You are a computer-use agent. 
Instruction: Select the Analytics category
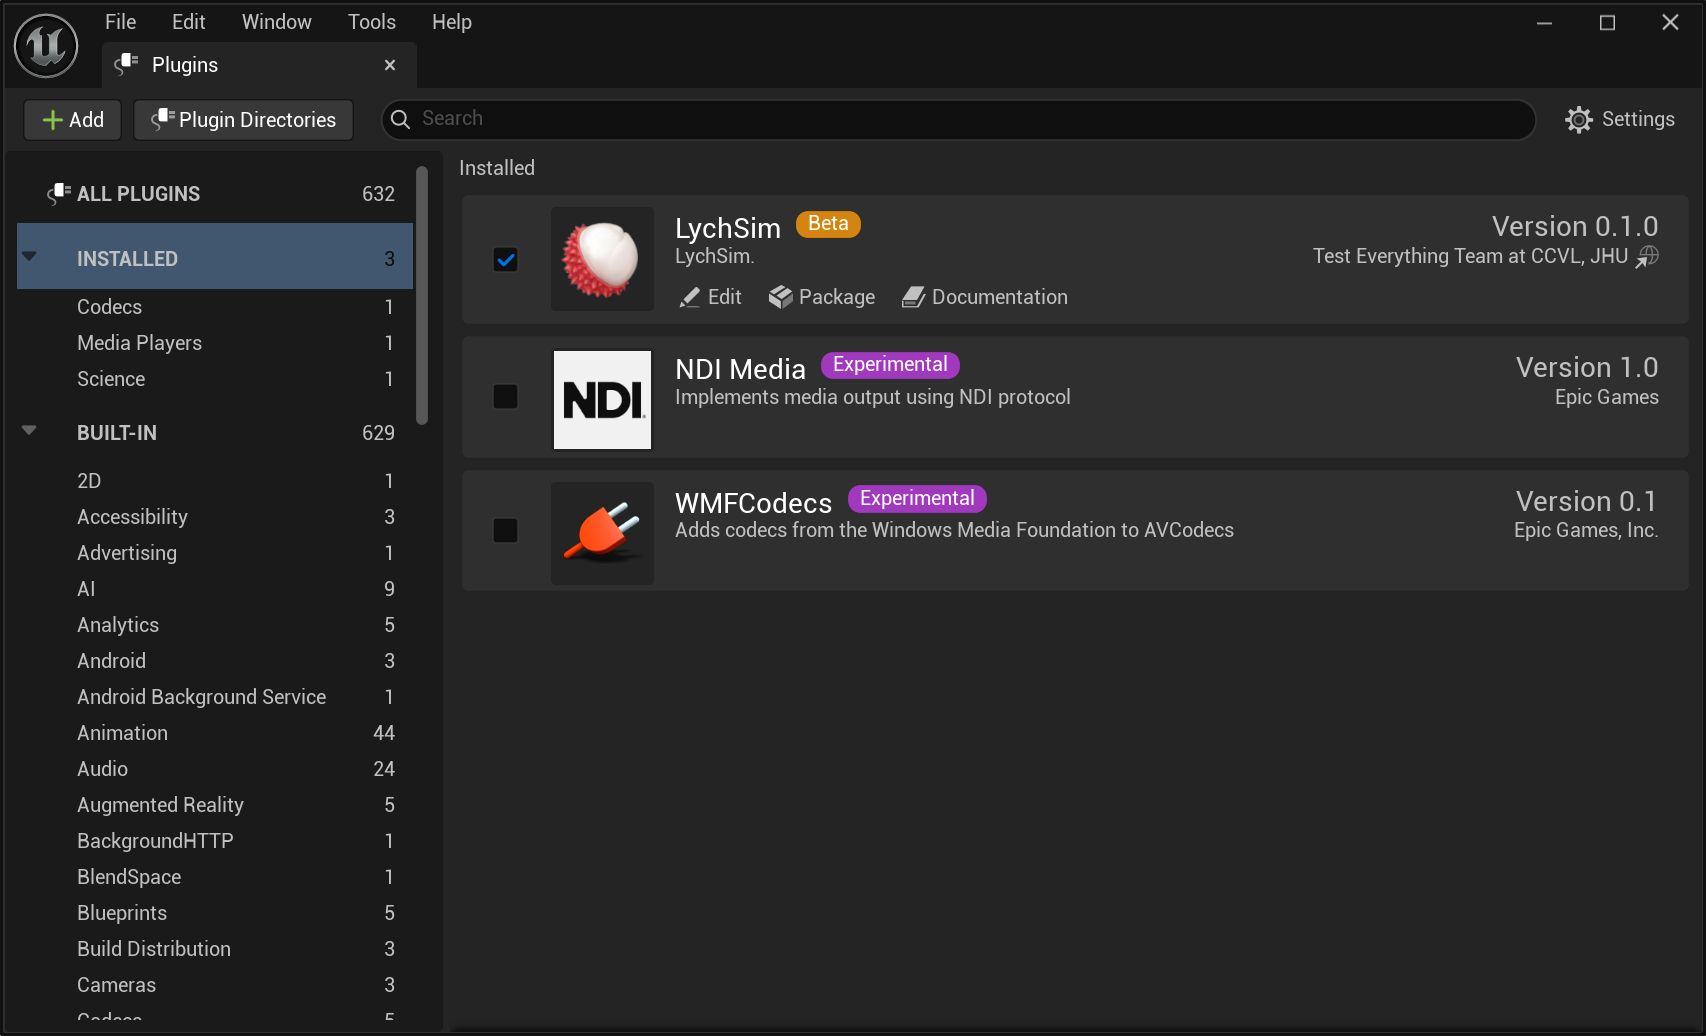point(215,625)
